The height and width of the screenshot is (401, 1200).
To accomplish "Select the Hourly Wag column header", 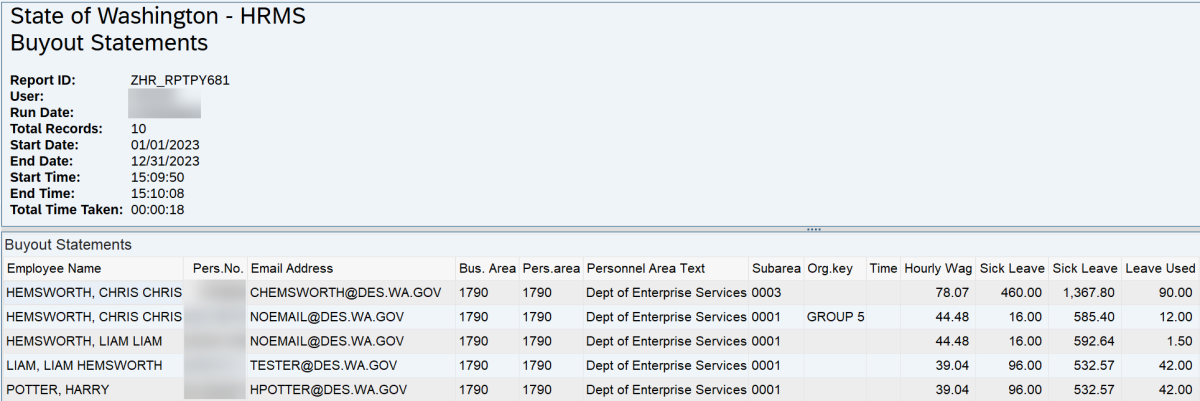I will [938, 269].
